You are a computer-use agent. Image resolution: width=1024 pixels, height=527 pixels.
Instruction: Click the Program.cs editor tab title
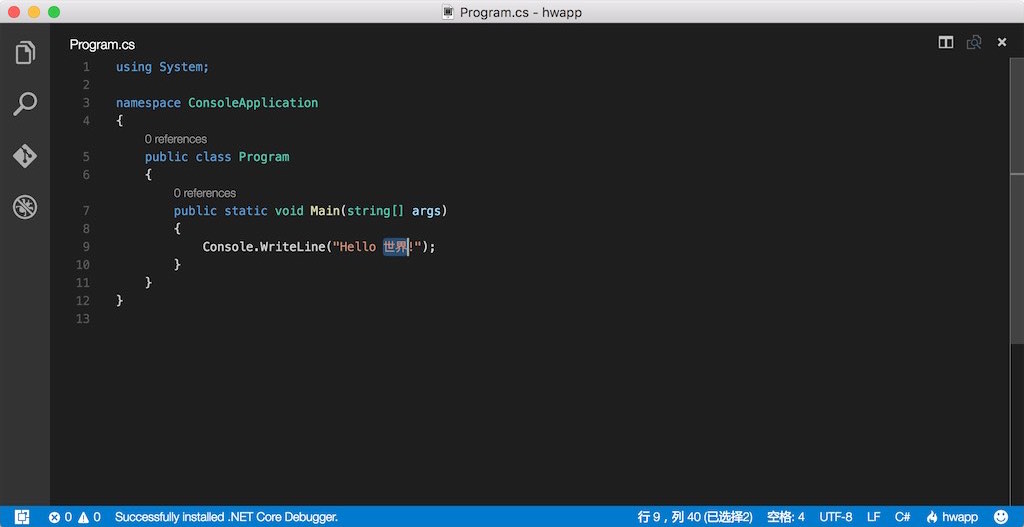103,45
